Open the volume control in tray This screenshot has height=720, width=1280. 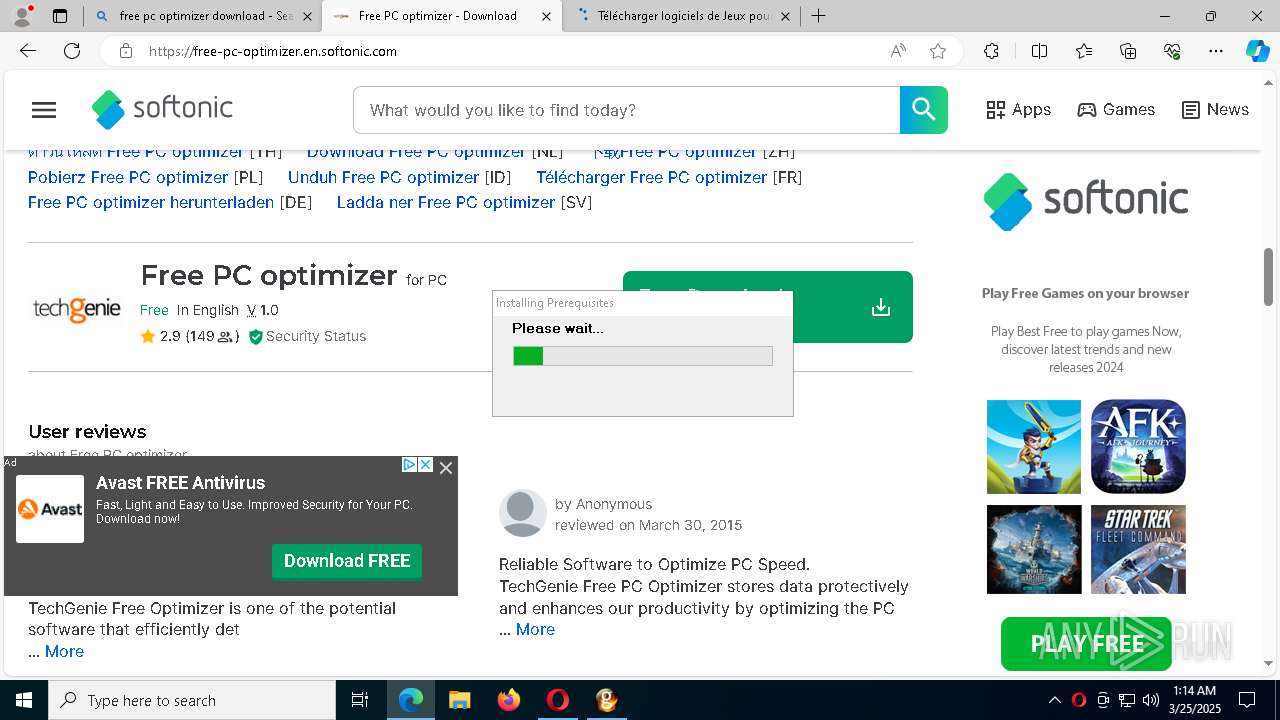pos(1151,700)
